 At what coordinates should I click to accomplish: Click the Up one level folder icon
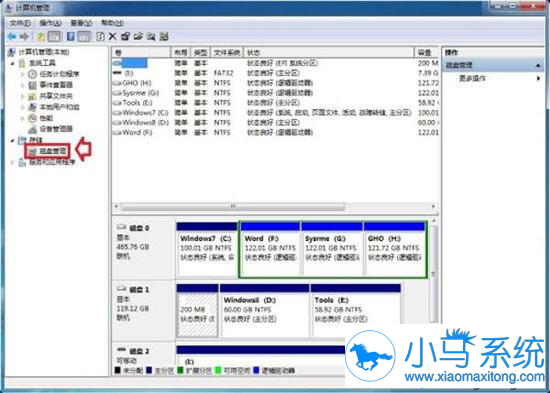point(41,36)
